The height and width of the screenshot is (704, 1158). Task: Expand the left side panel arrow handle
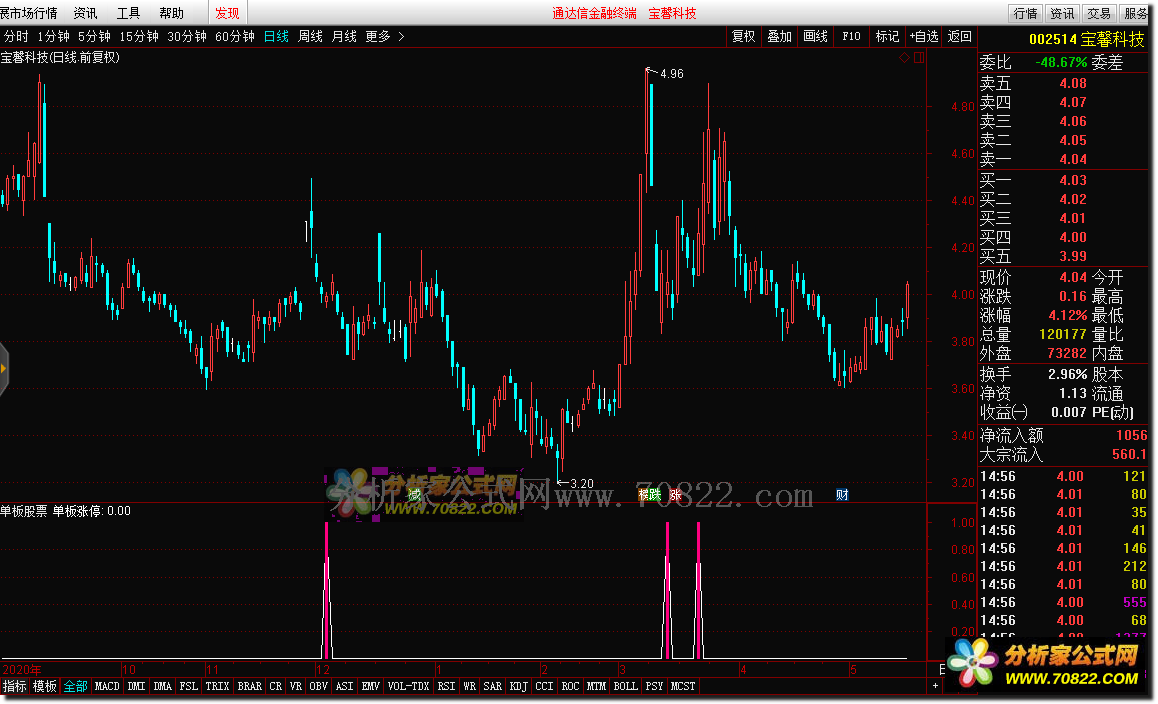4,369
